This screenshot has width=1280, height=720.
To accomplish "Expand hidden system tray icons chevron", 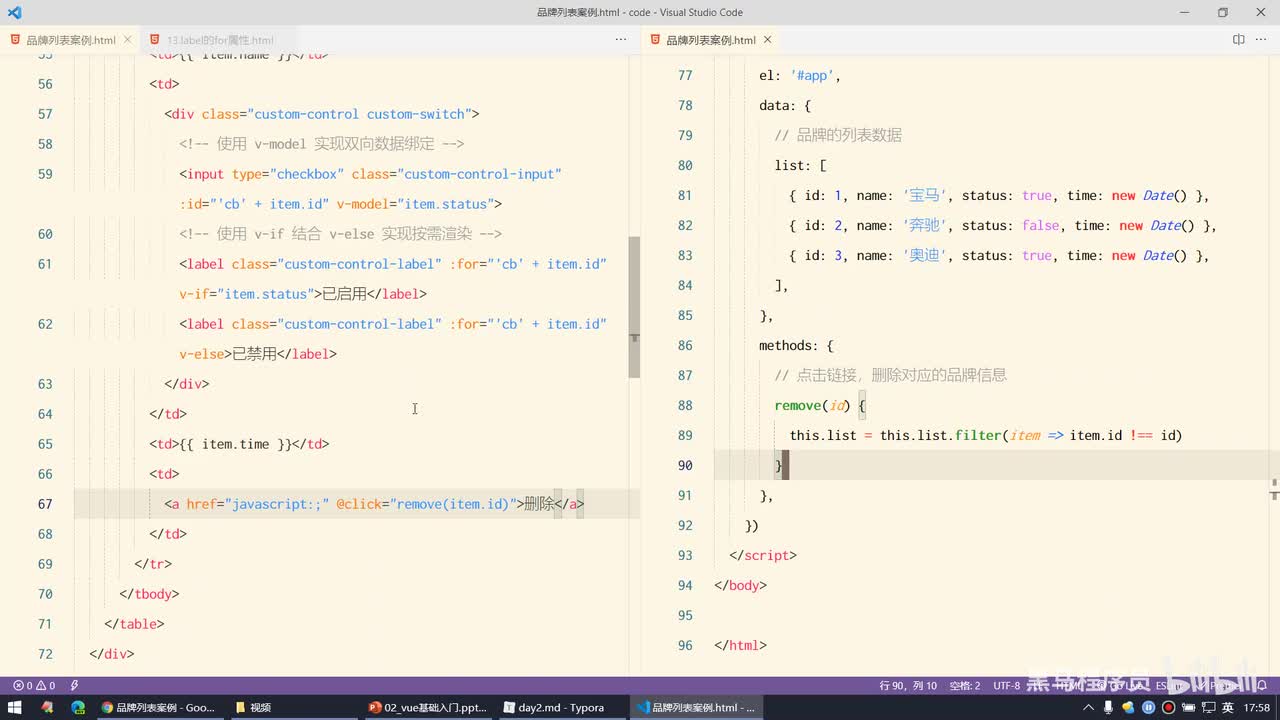I will 1090,707.
